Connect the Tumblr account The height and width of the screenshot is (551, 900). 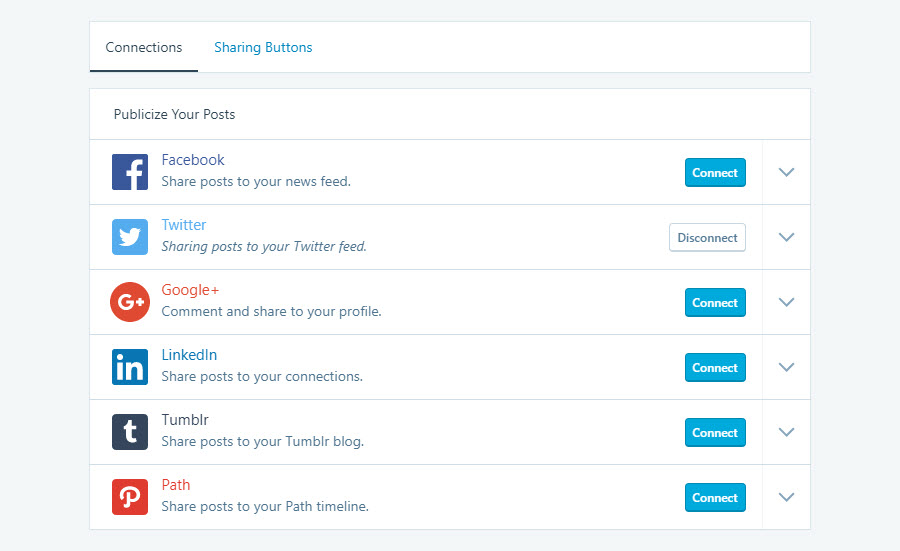pos(715,433)
